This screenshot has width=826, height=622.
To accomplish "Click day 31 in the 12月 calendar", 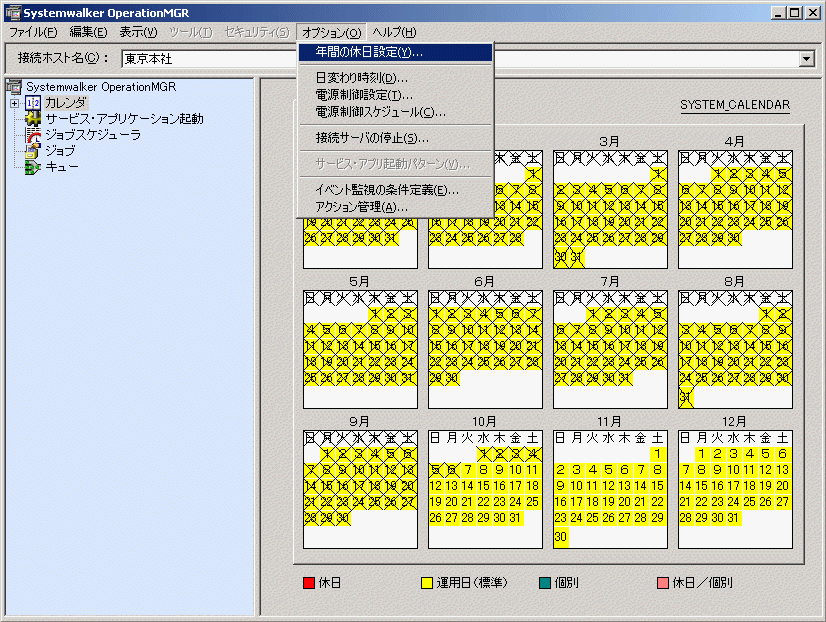I will pos(733,518).
